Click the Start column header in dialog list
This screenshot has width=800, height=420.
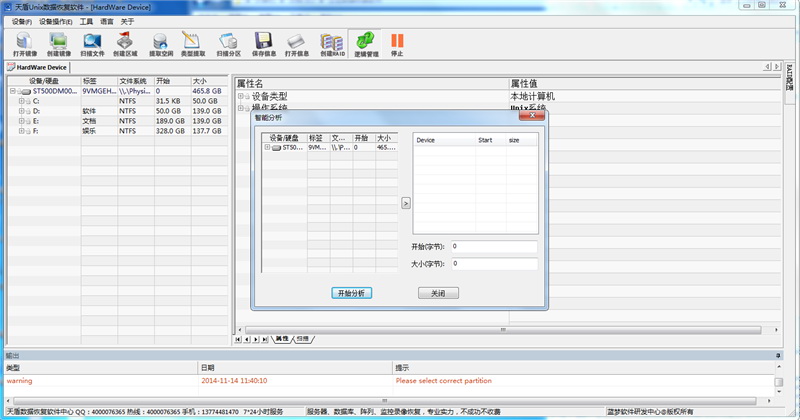coord(491,140)
